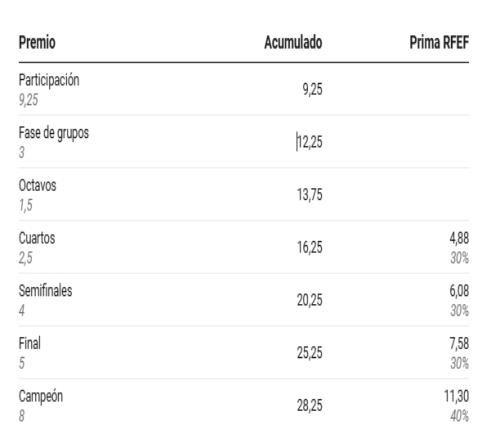Screen dimensions: 500x440
Task: Click the Acumulado column header
Action: tap(293, 42)
